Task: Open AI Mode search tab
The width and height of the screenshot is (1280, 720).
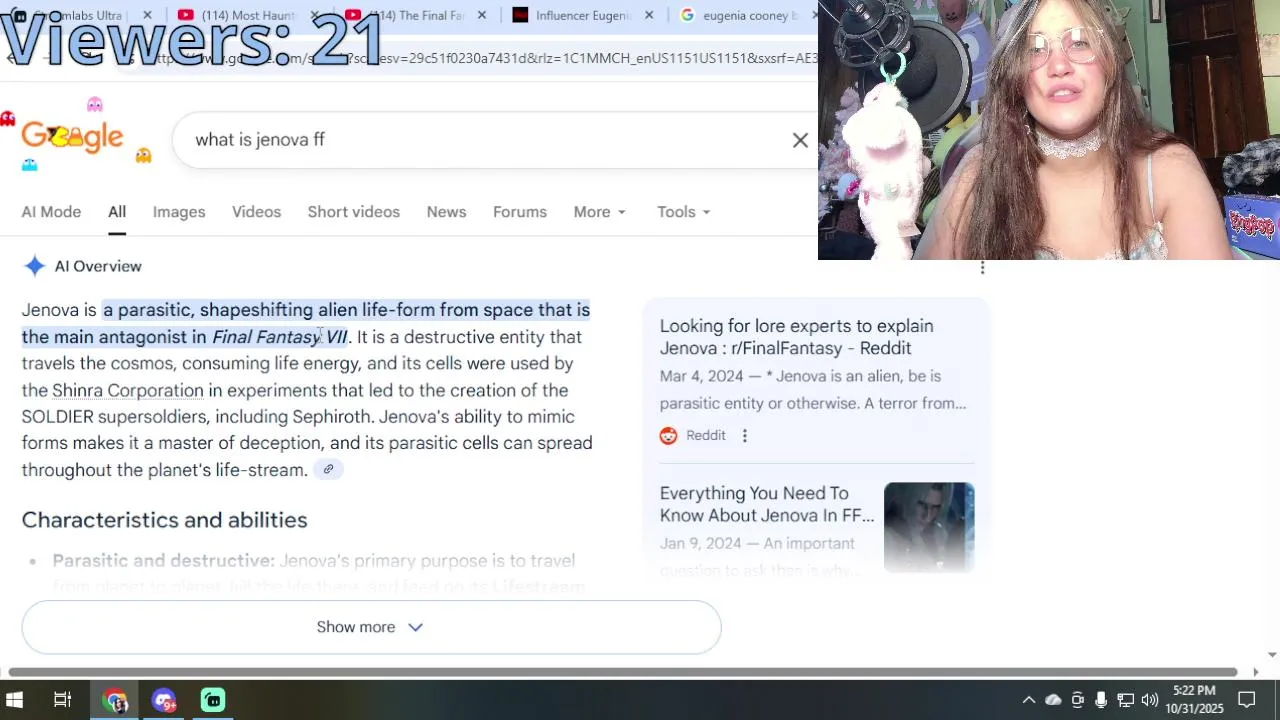Action: [x=51, y=212]
